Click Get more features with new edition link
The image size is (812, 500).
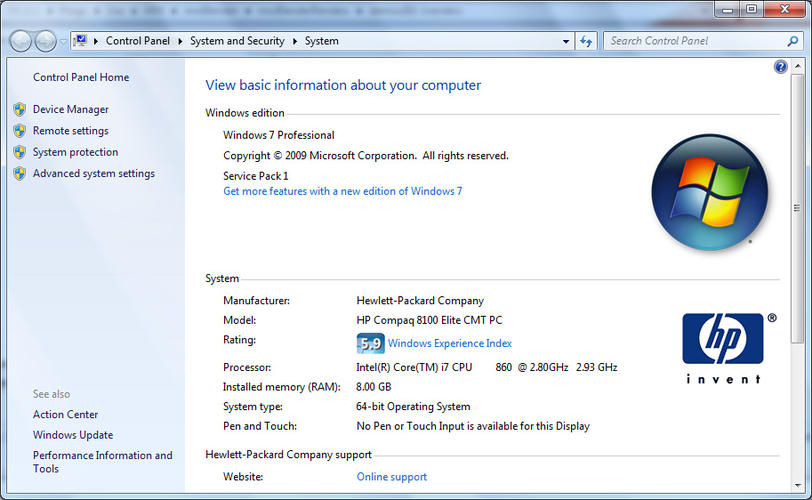click(x=342, y=191)
